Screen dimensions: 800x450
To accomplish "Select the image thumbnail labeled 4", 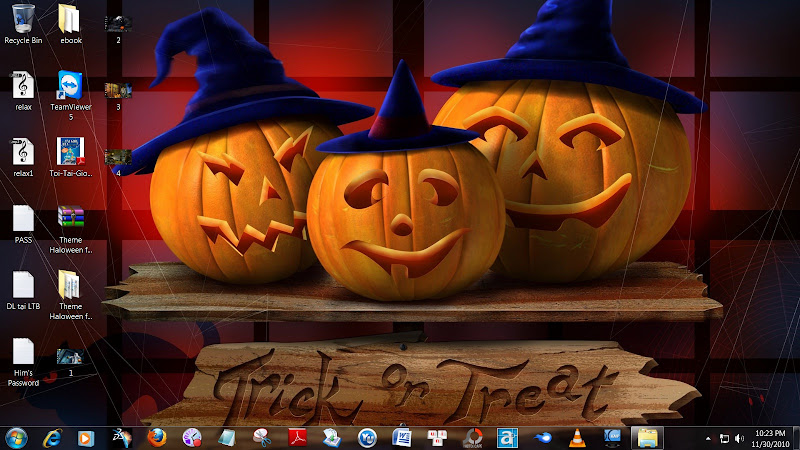I will click(118, 157).
